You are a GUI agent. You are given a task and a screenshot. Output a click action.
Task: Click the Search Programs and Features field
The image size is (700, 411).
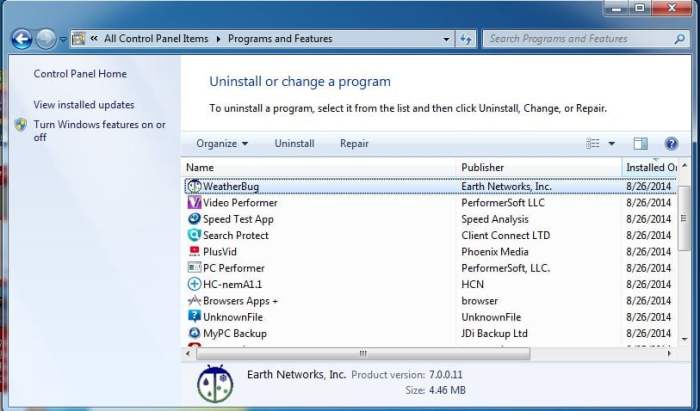[x=580, y=39]
